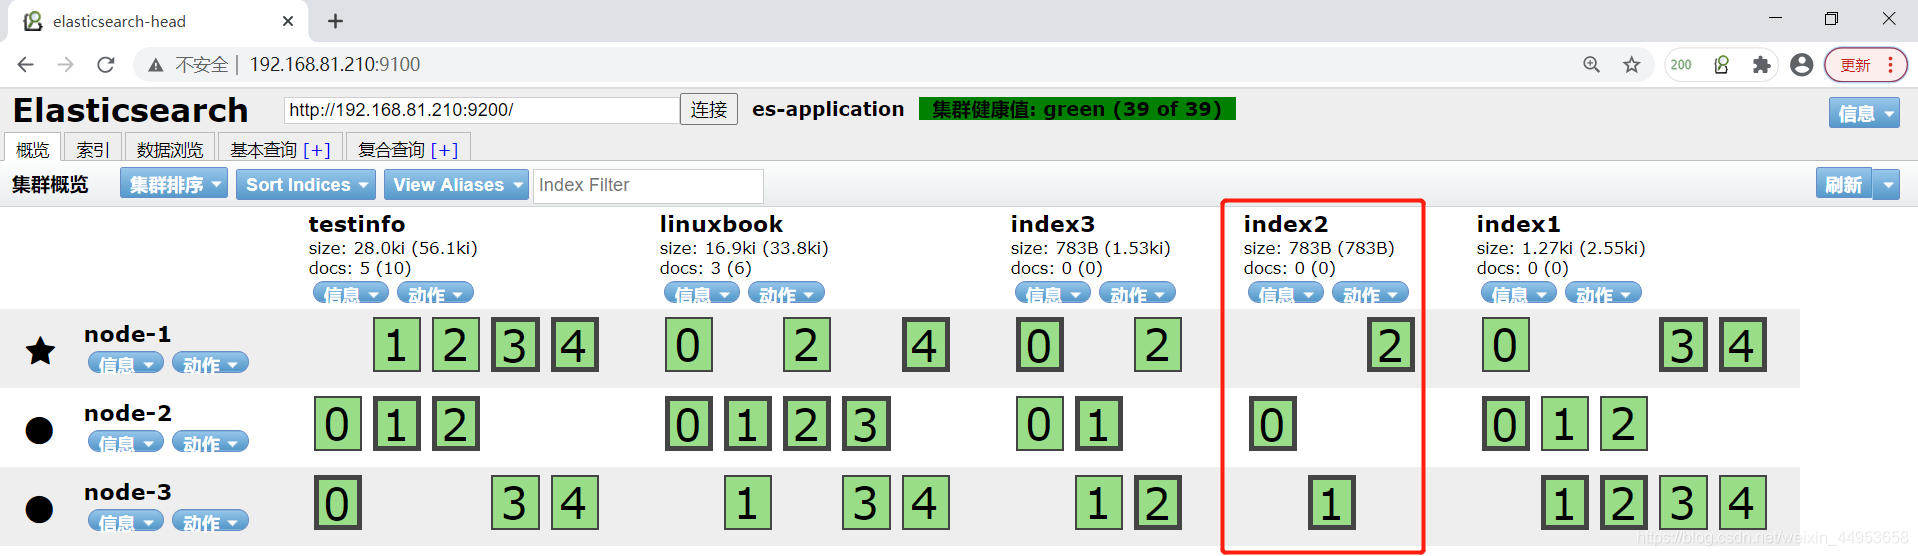Open the top-right 信息 dropdown

pos(1864,113)
